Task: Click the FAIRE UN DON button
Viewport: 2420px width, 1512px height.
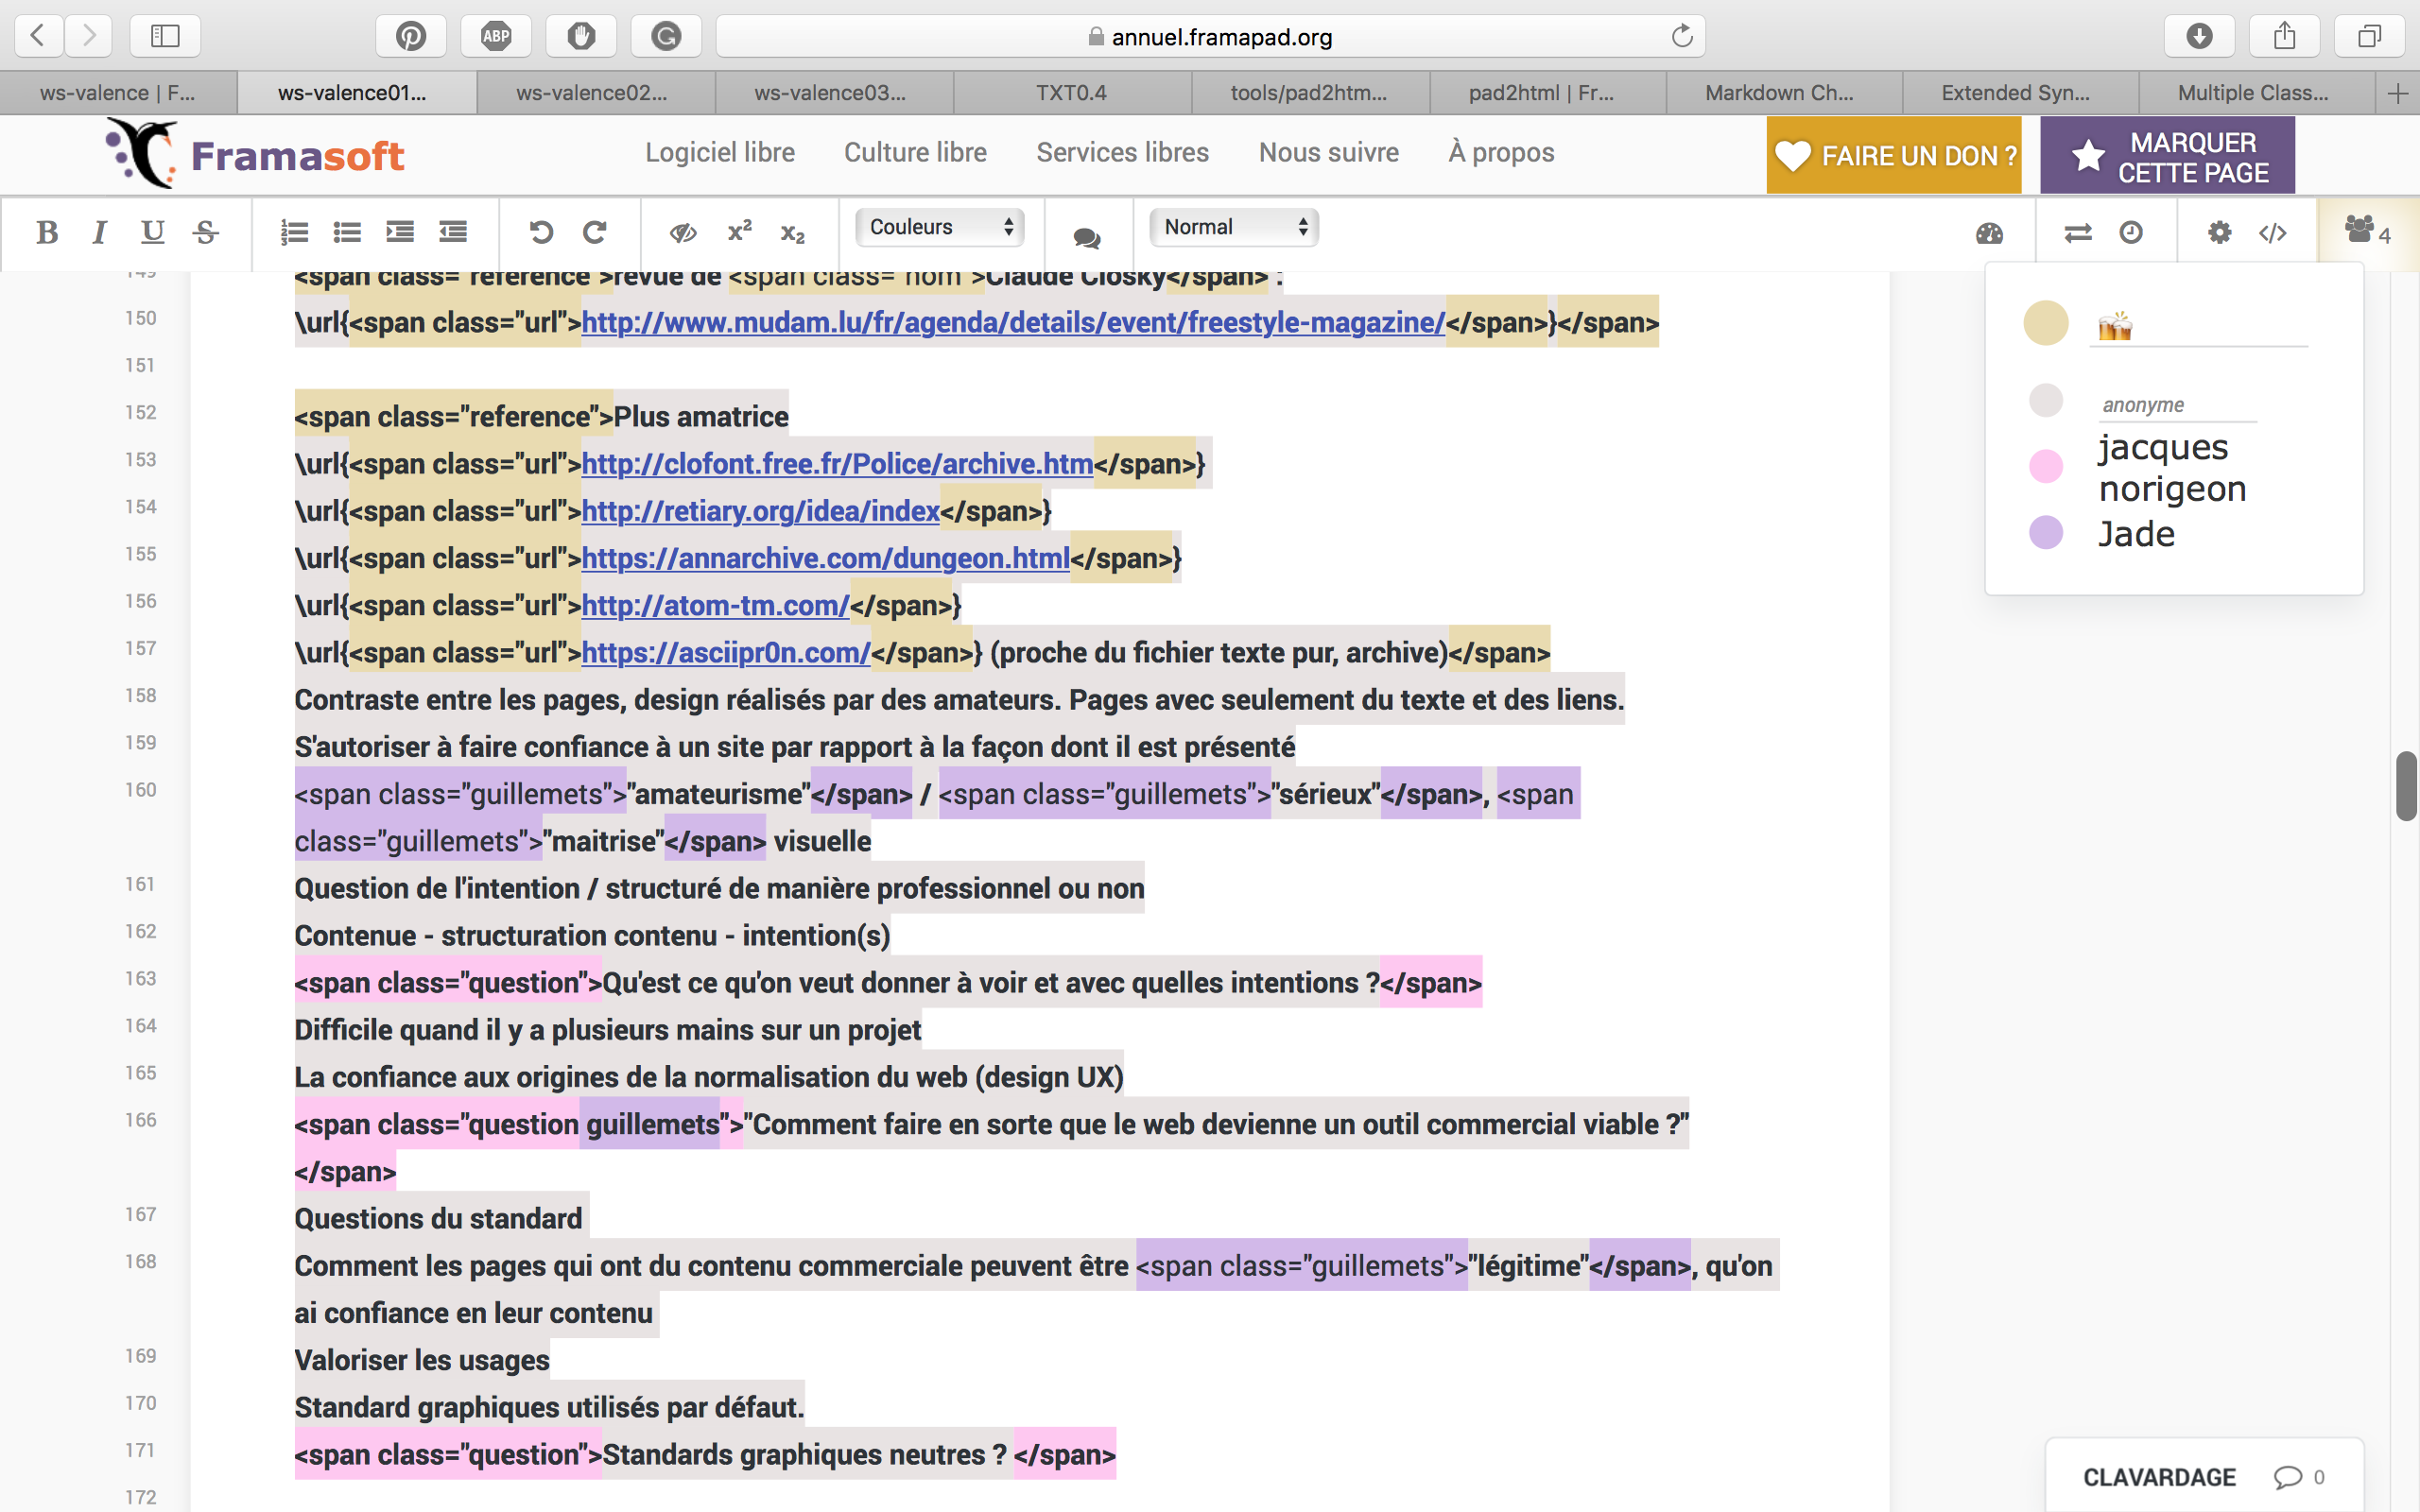Action: point(1893,155)
